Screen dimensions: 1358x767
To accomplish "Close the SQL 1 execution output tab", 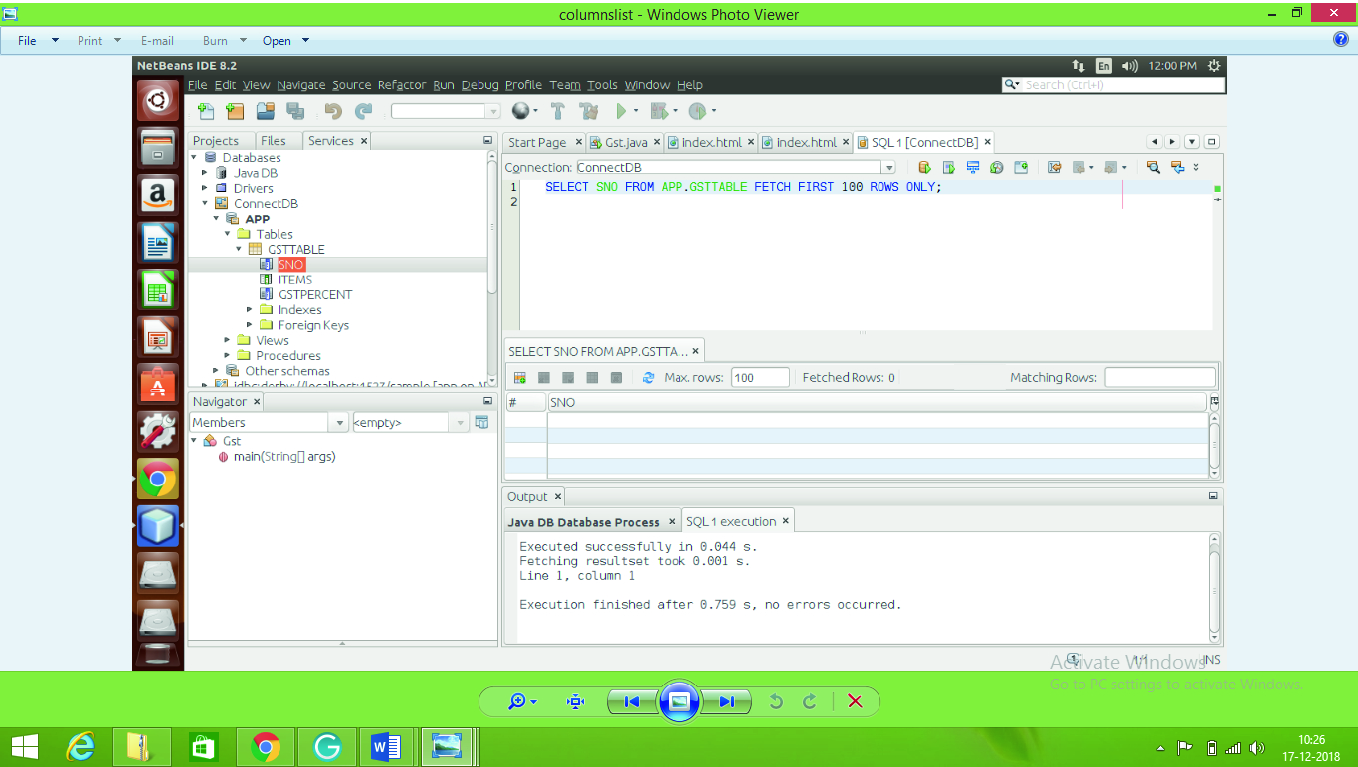I will [786, 521].
